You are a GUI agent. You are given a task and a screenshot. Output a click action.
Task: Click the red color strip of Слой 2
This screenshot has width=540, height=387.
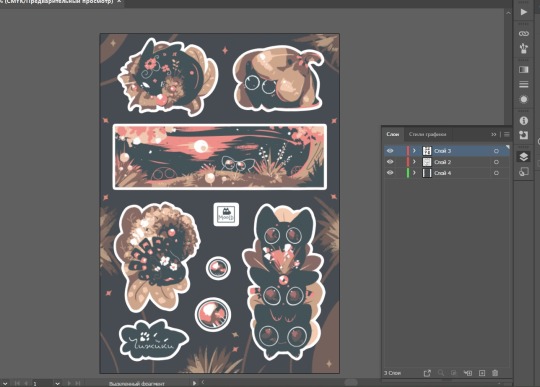pyautogui.click(x=408, y=162)
